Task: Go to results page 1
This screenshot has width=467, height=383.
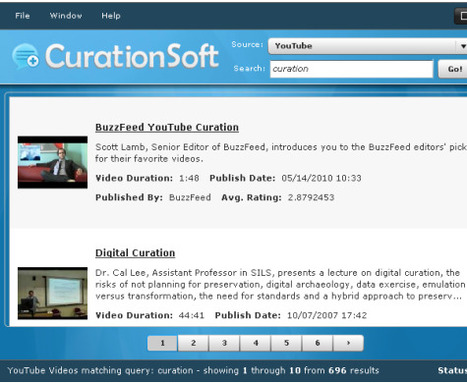Action: point(162,343)
